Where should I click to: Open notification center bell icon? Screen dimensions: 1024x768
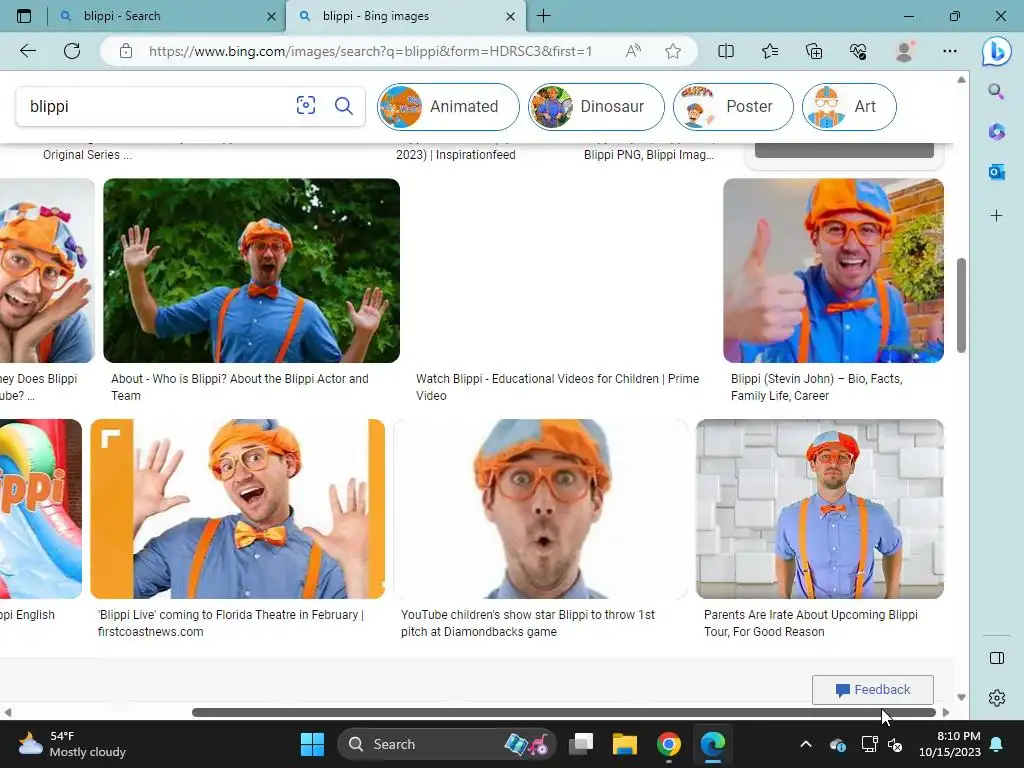coord(997,744)
